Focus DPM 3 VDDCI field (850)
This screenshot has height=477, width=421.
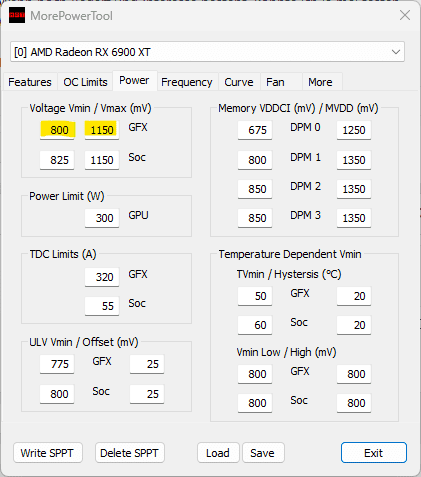click(255, 218)
